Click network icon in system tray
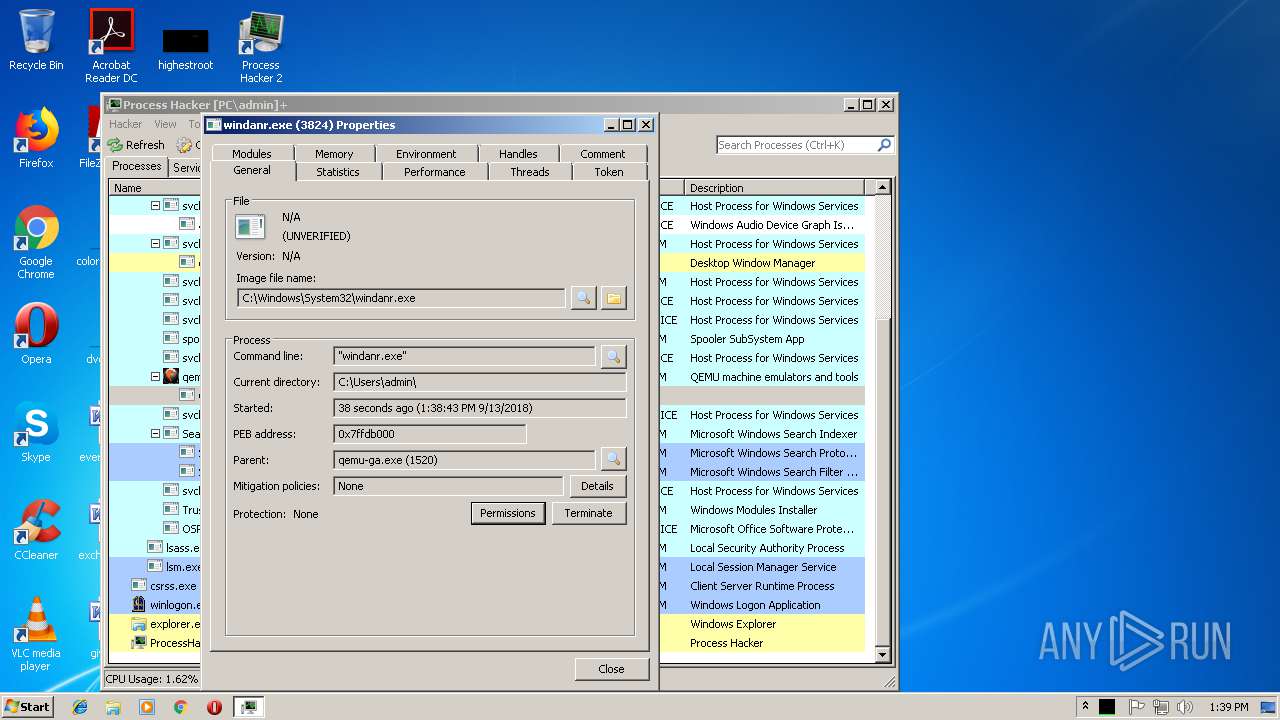Viewport: 1280px width, 720px height. [x=1160, y=706]
